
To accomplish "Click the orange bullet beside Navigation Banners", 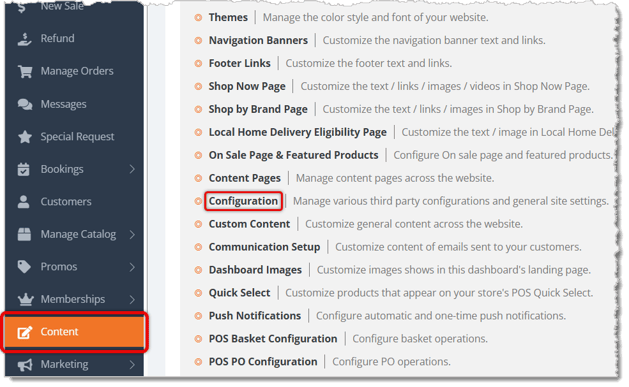I will [198, 41].
